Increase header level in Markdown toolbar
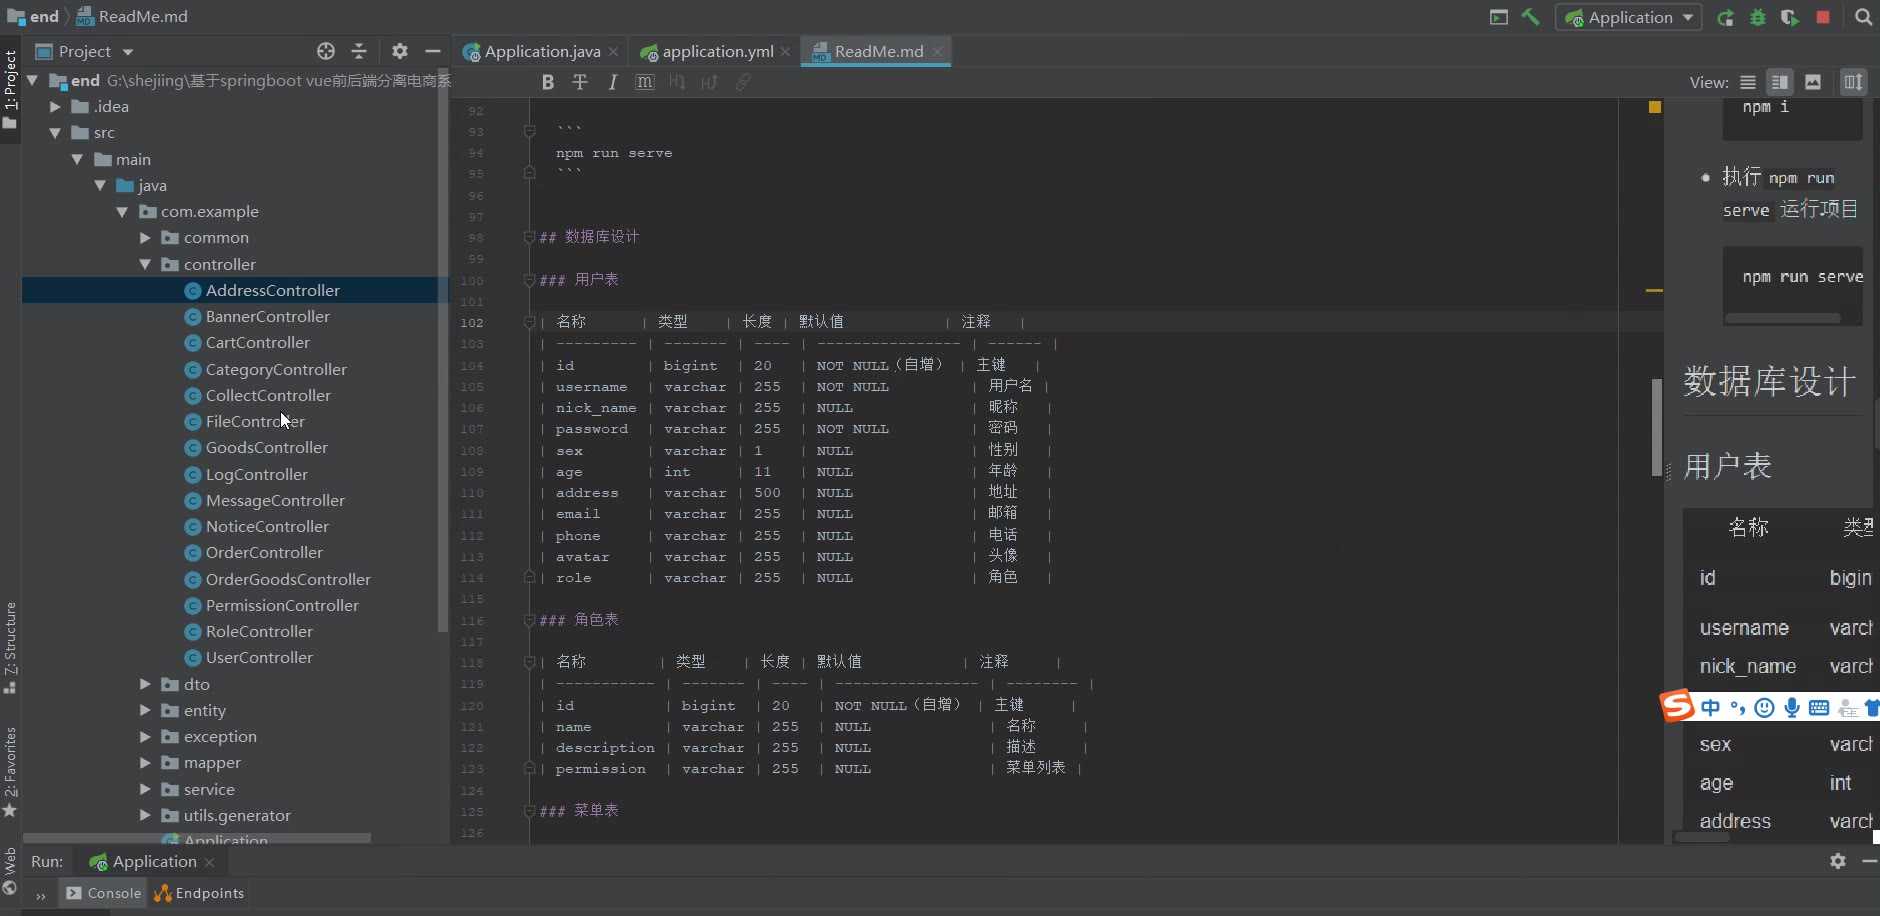 pos(709,82)
